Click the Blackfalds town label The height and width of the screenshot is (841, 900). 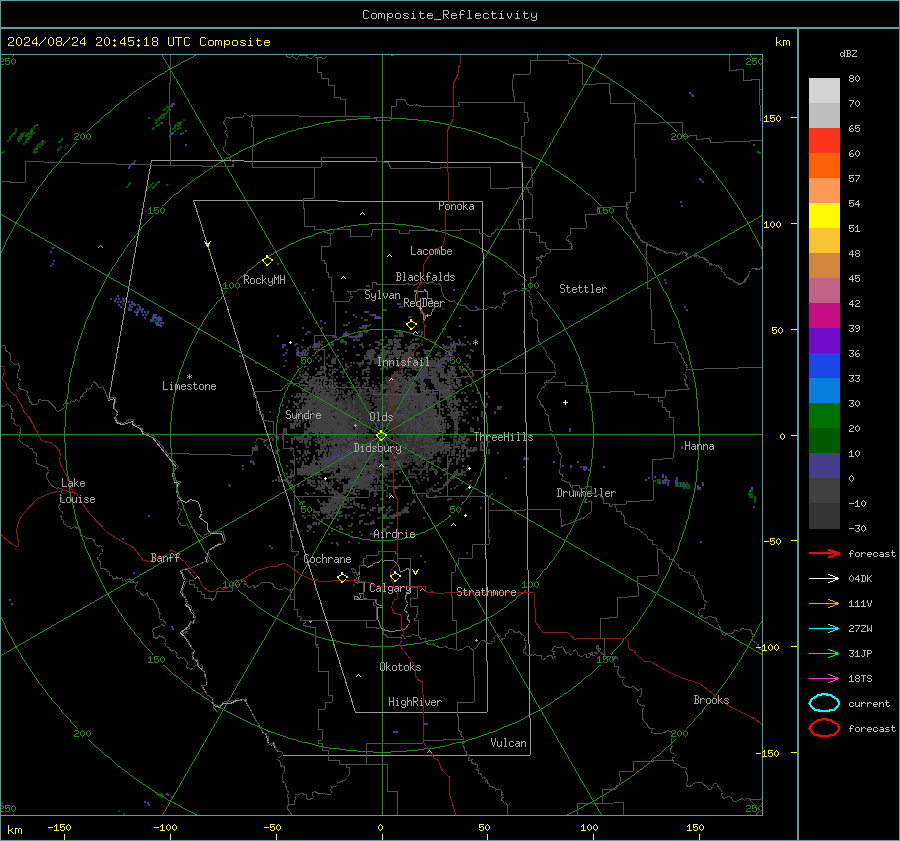[x=425, y=277]
